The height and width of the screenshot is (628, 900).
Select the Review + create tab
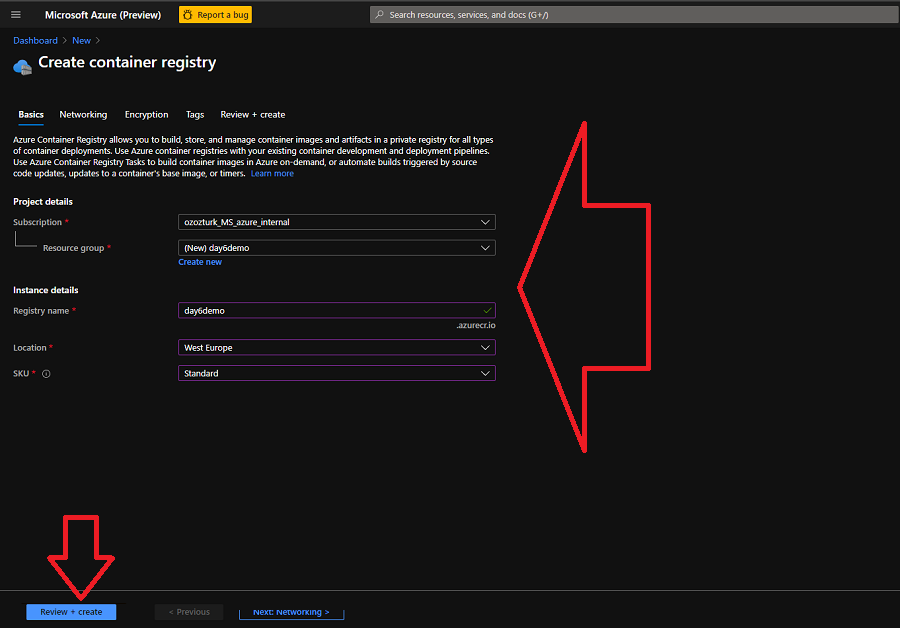[x=252, y=115]
